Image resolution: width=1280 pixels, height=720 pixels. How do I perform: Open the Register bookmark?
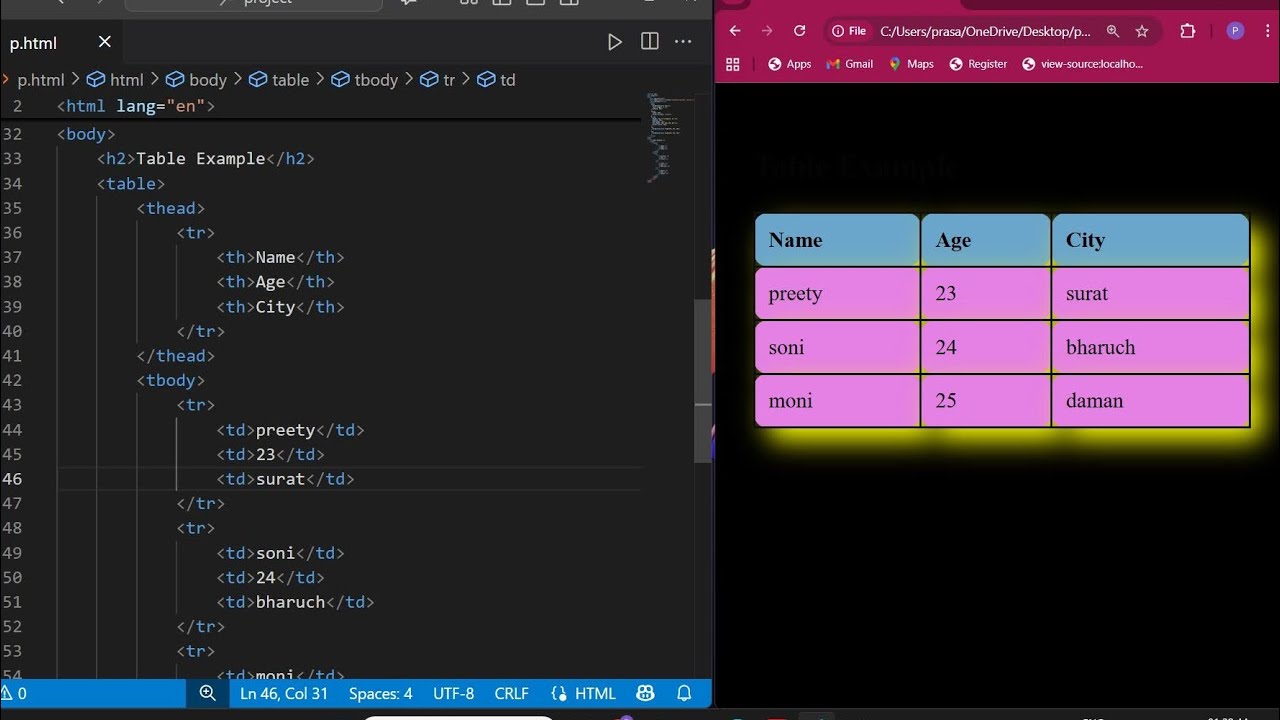pyautogui.click(x=978, y=64)
